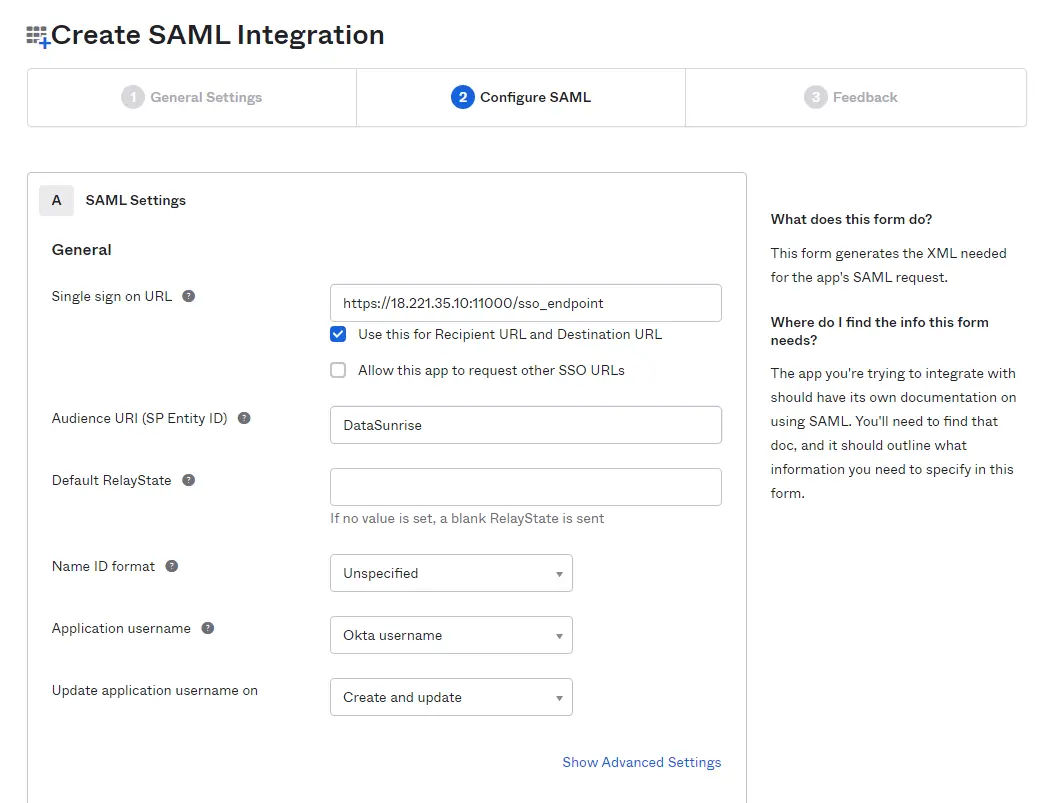Enable Allow this app to request other SSO URLs

point(338,370)
